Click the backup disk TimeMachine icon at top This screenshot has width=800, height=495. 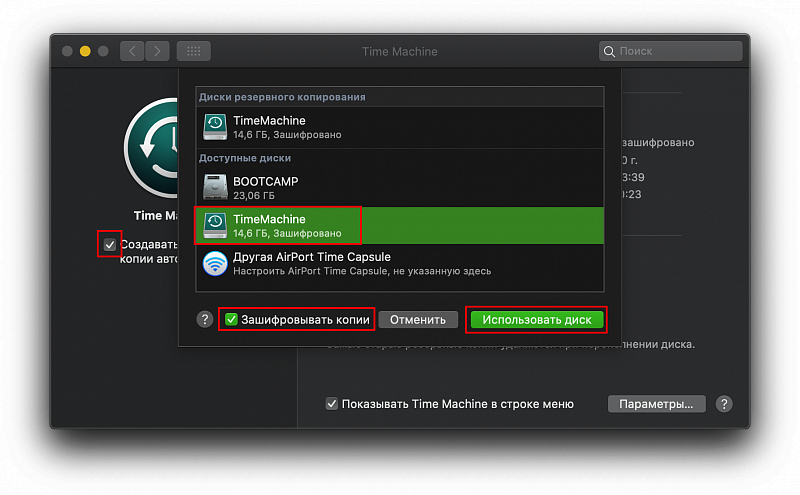(215, 127)
